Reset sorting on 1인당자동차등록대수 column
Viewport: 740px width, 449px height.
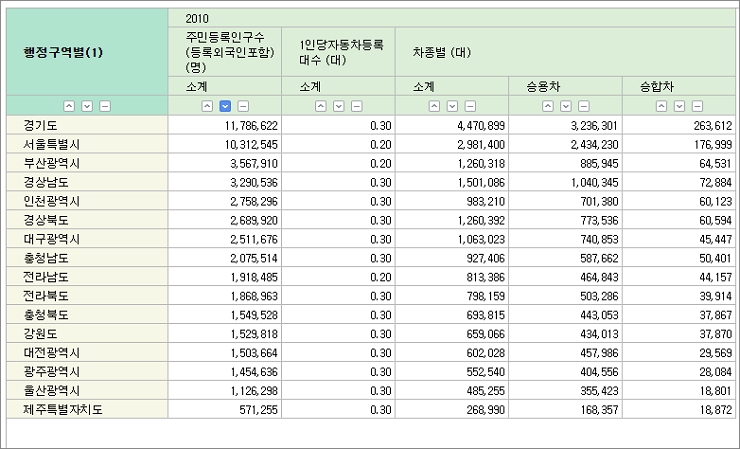357,106
